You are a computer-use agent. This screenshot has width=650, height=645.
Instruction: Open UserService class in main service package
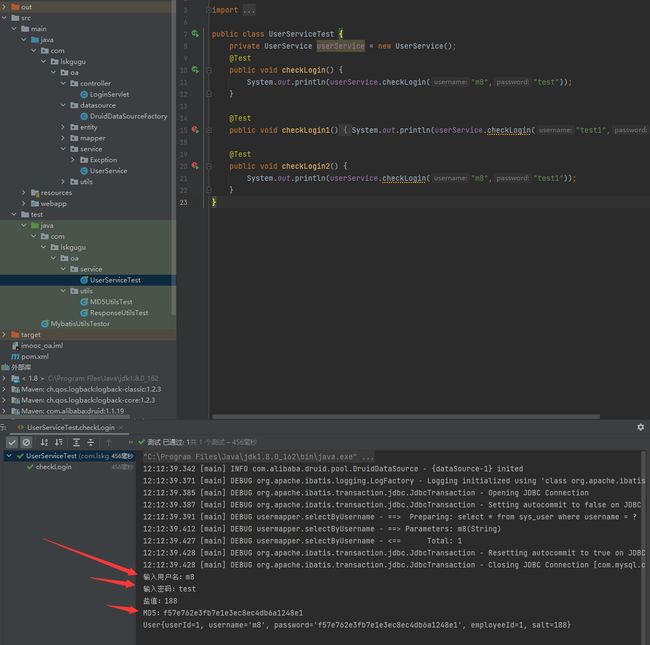pos(108,171)
